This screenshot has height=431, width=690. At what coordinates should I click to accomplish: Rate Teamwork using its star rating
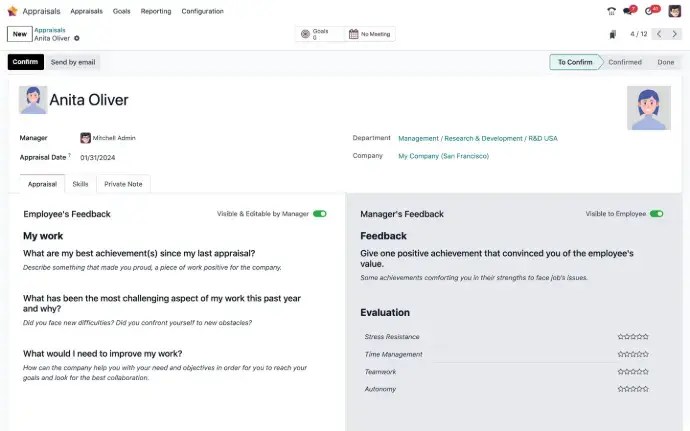(x=633, y=372)
